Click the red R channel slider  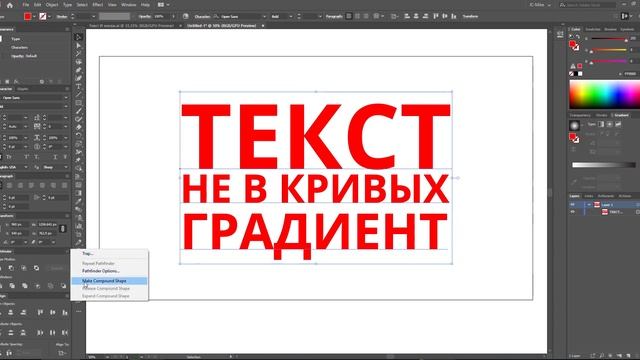609,39
